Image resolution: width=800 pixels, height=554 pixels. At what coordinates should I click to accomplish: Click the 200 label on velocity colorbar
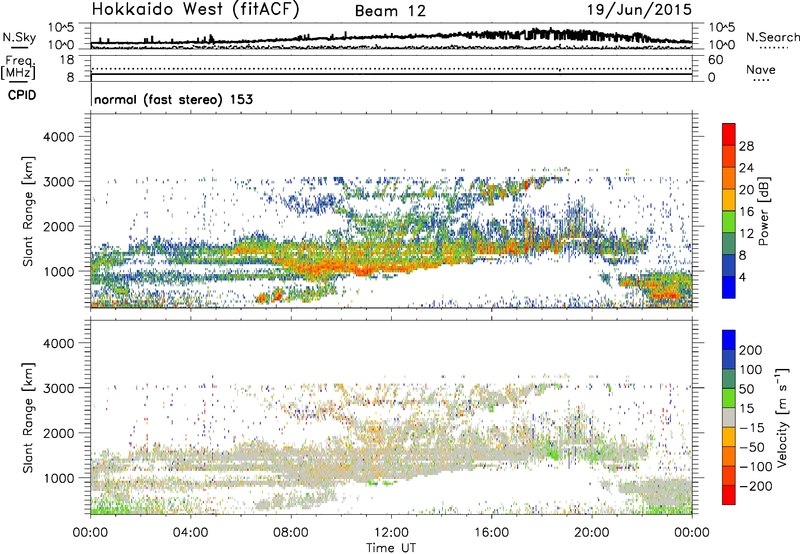click(751, 350)
